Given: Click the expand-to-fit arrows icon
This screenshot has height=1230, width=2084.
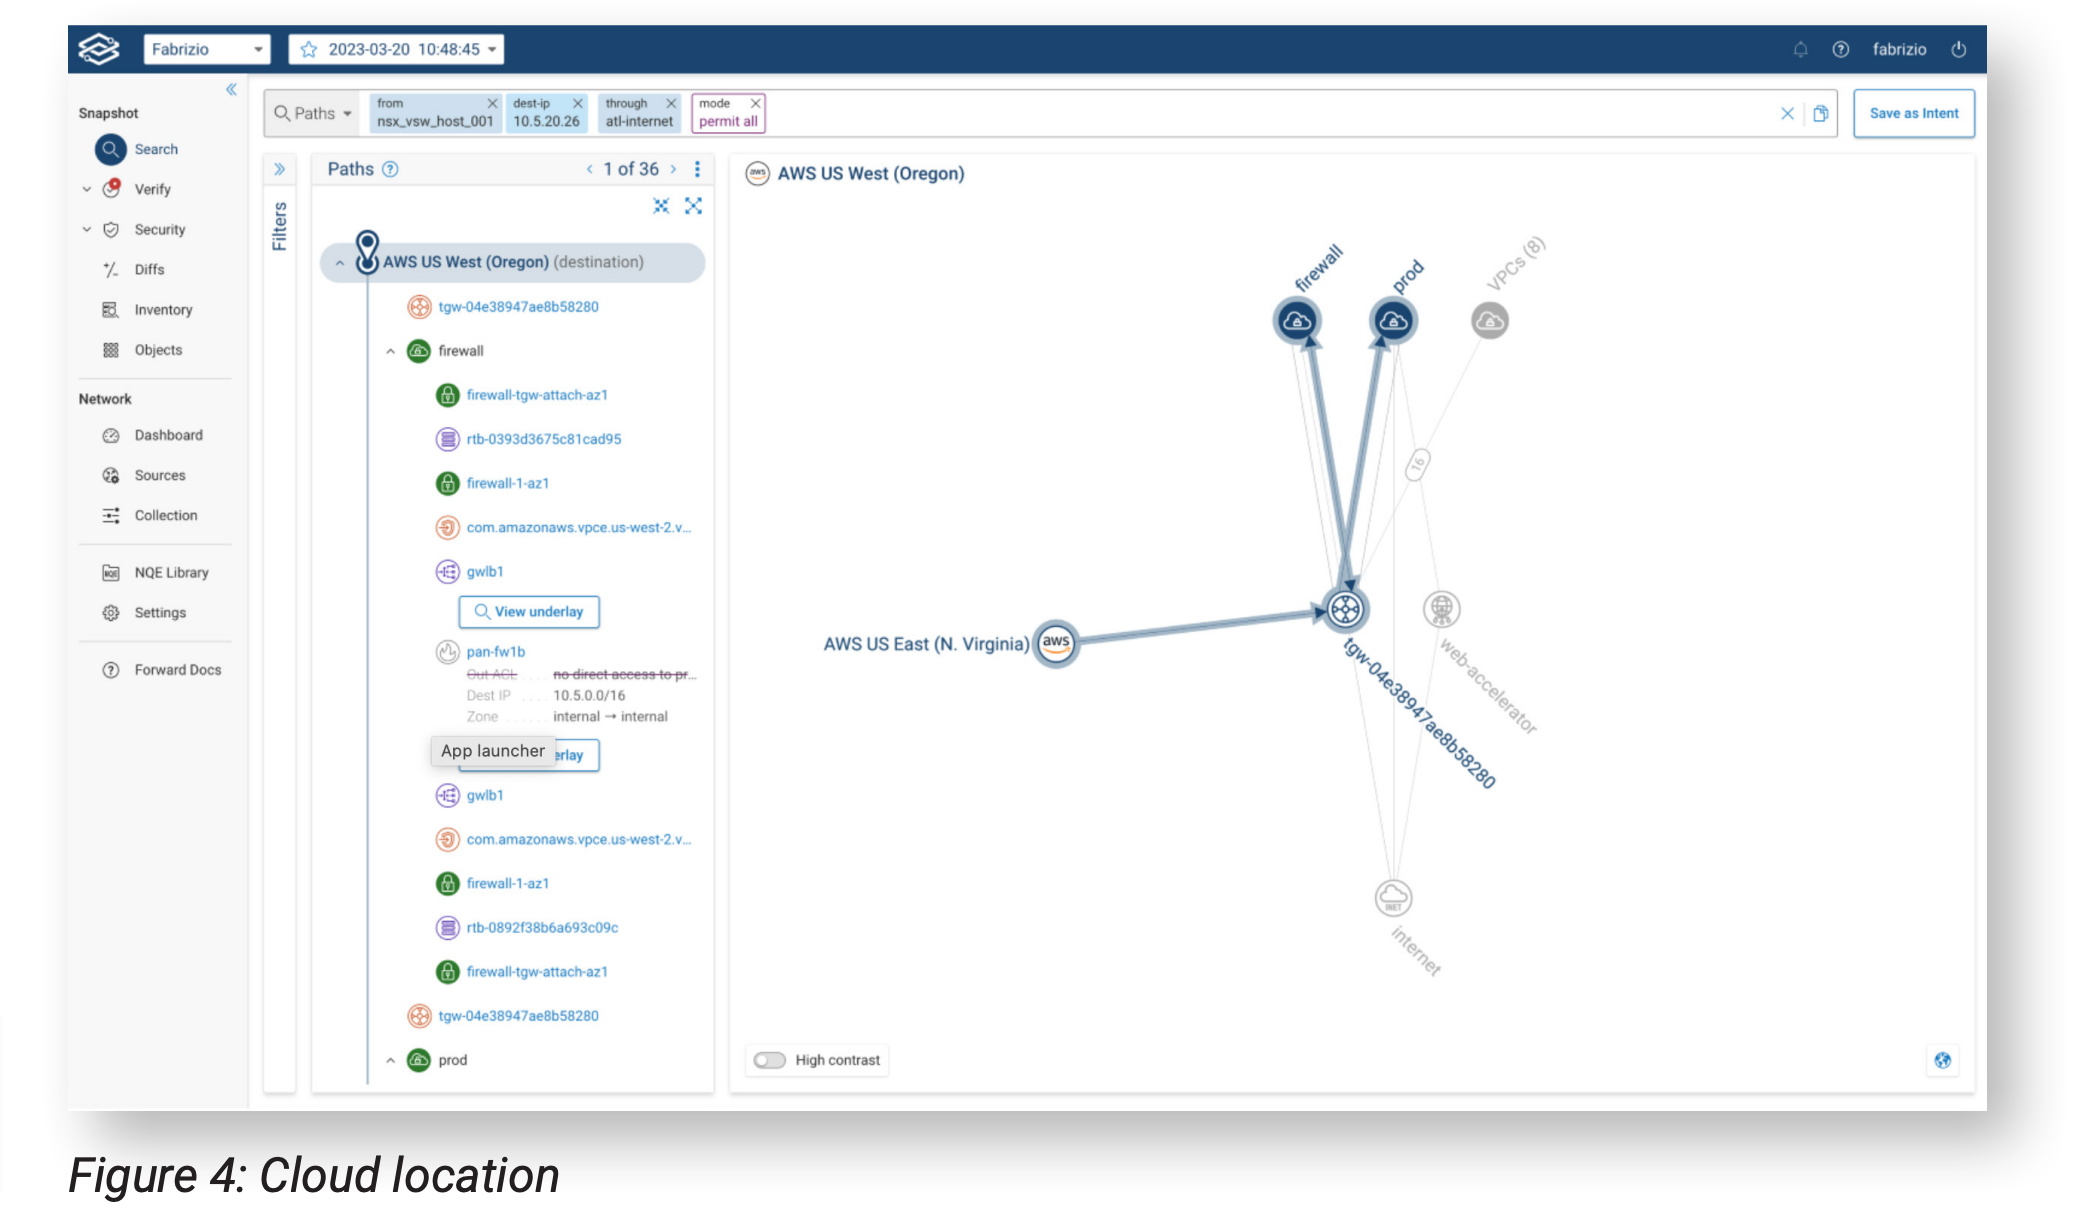Looking at the screenshot, I should point(693,206).
